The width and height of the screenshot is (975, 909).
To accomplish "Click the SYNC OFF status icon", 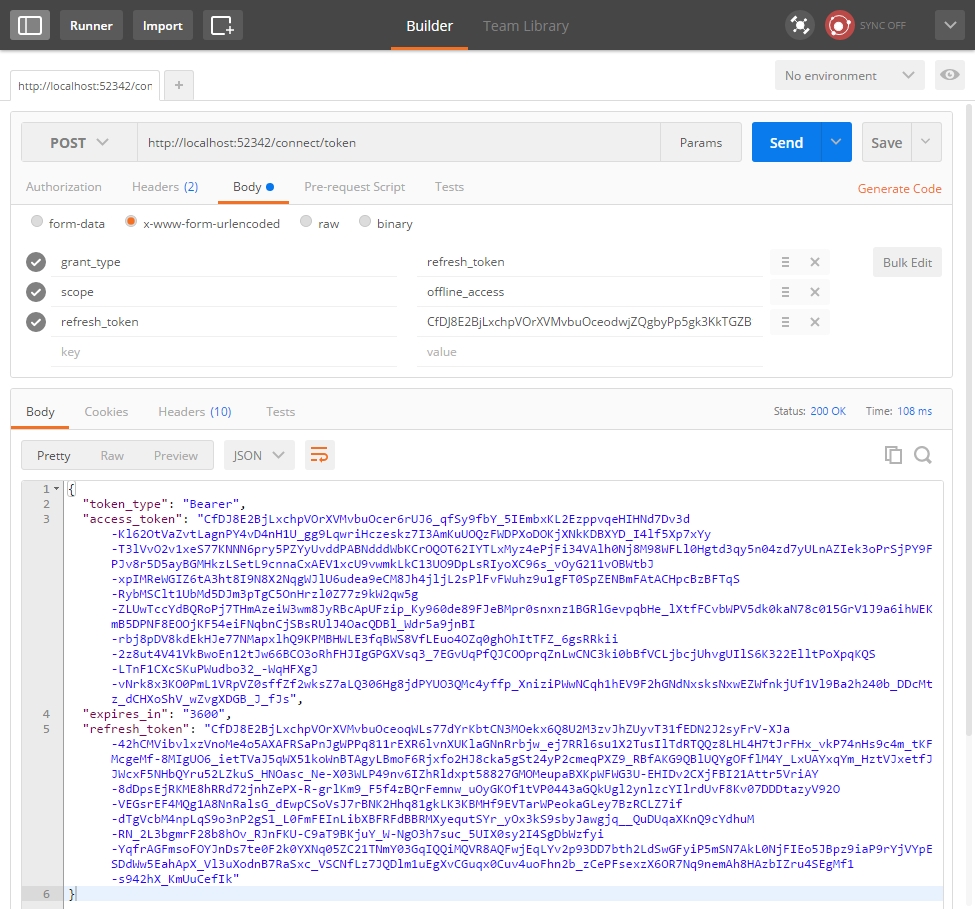I will 839,26.
